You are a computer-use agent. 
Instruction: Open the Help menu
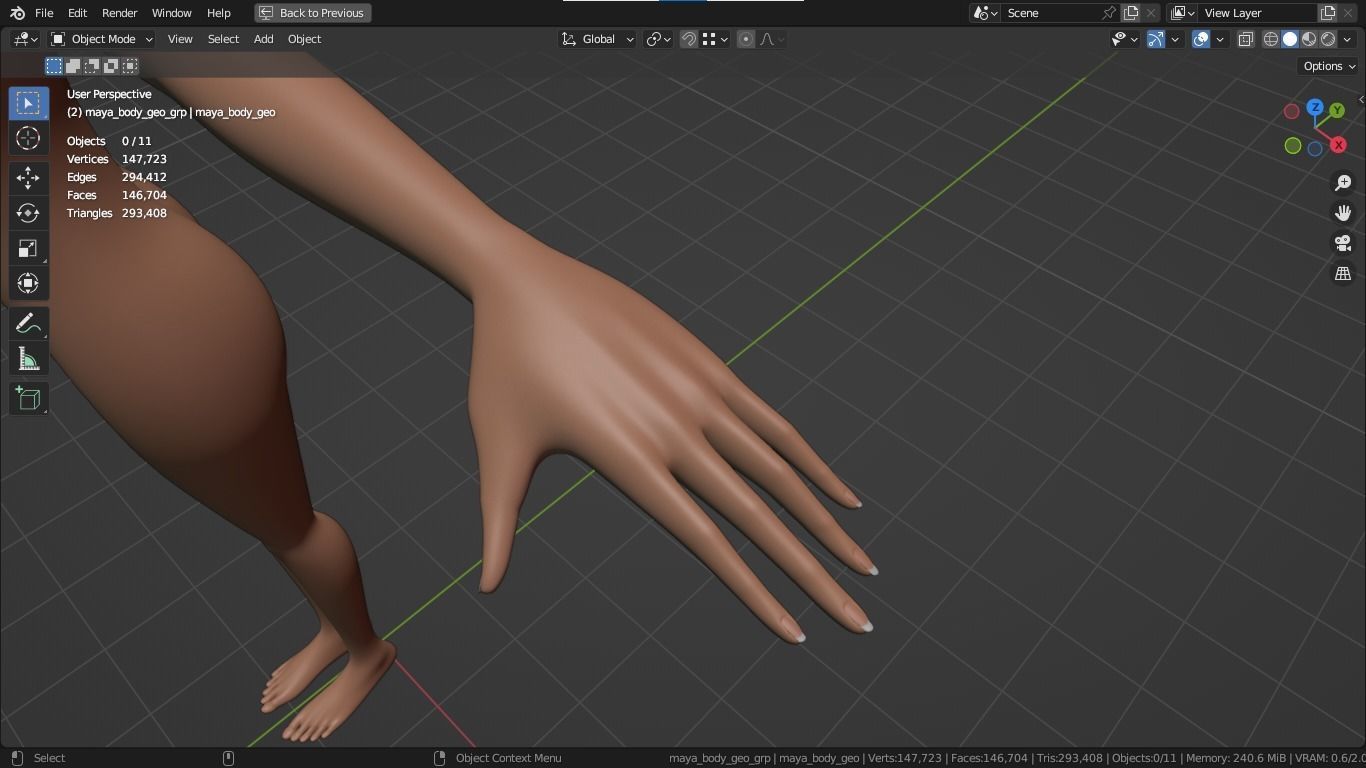coord(218,13)
